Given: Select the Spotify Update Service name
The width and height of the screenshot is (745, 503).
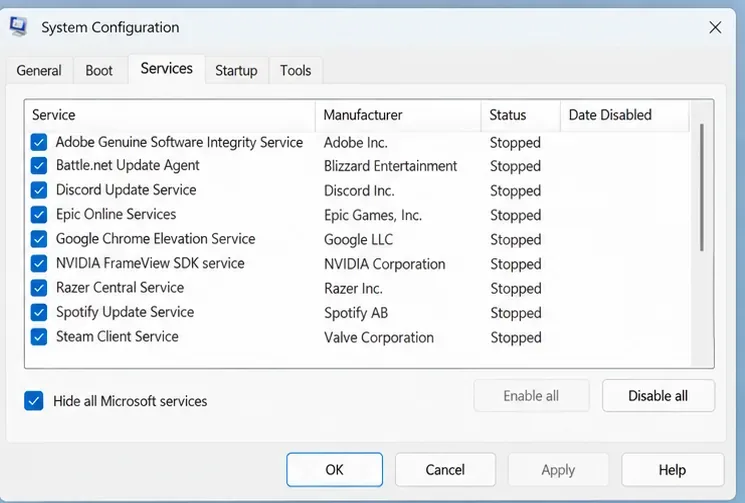Looking at the screenshot, I should click(x=125, y=312).
